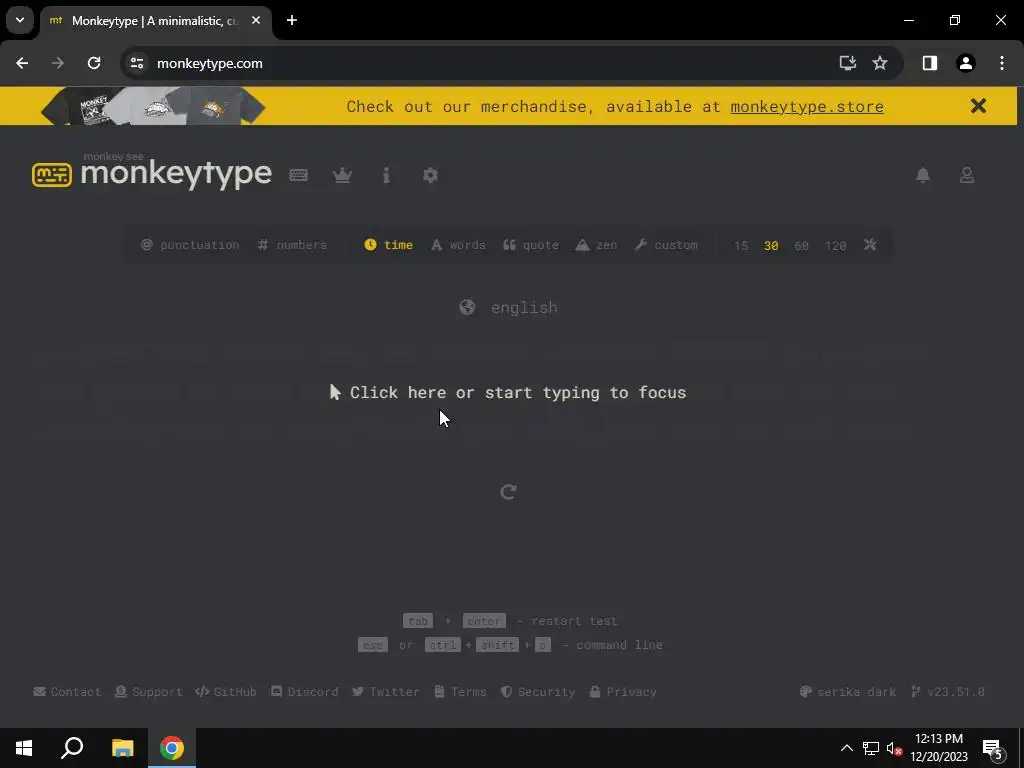Open the settings gear icon
The height and width of the screenshot is (768, 1024).
click(430, 175)
